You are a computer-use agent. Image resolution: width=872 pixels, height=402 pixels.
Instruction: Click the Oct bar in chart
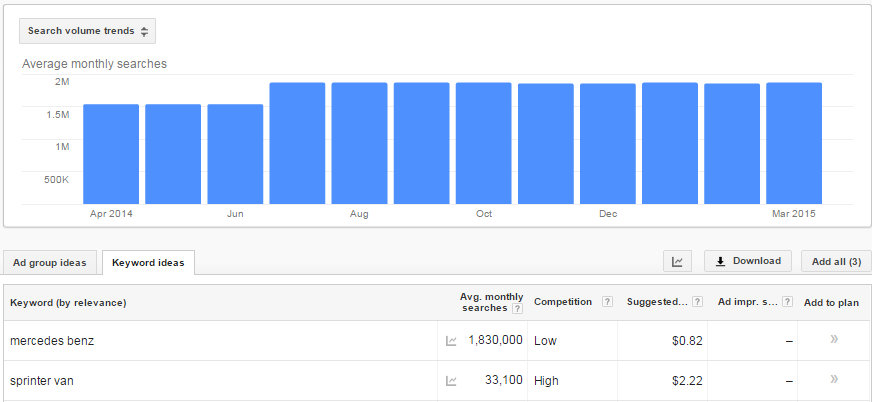[483, 143]
